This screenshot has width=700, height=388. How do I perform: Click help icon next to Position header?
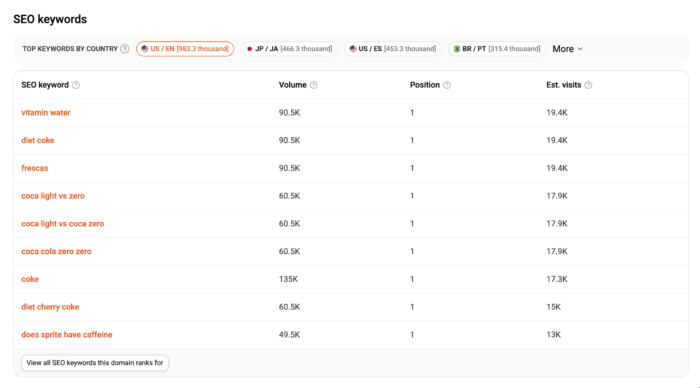coord(447,85)
